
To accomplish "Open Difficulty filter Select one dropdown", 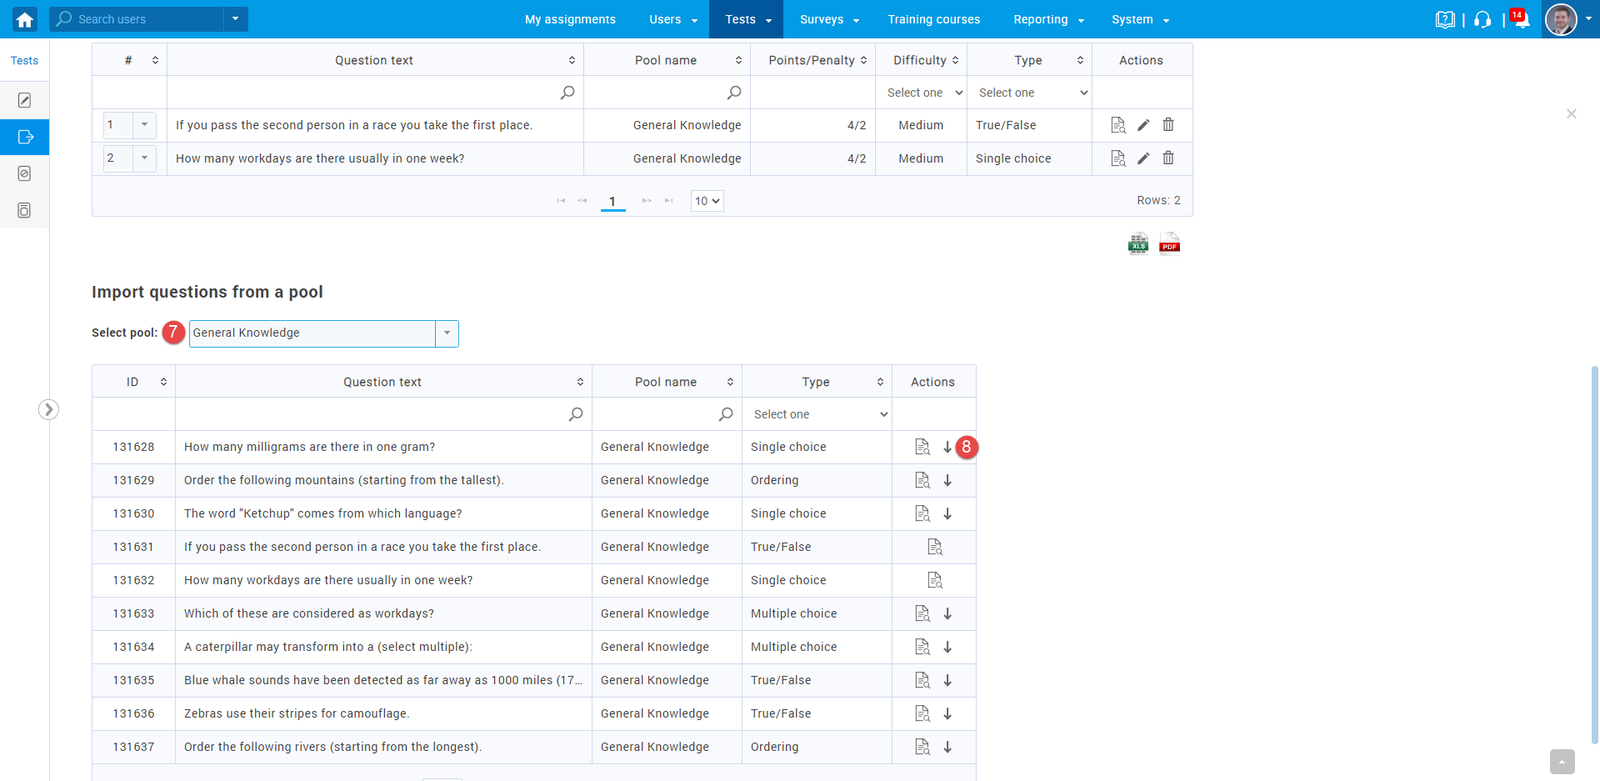I will [x=924, y=93].
